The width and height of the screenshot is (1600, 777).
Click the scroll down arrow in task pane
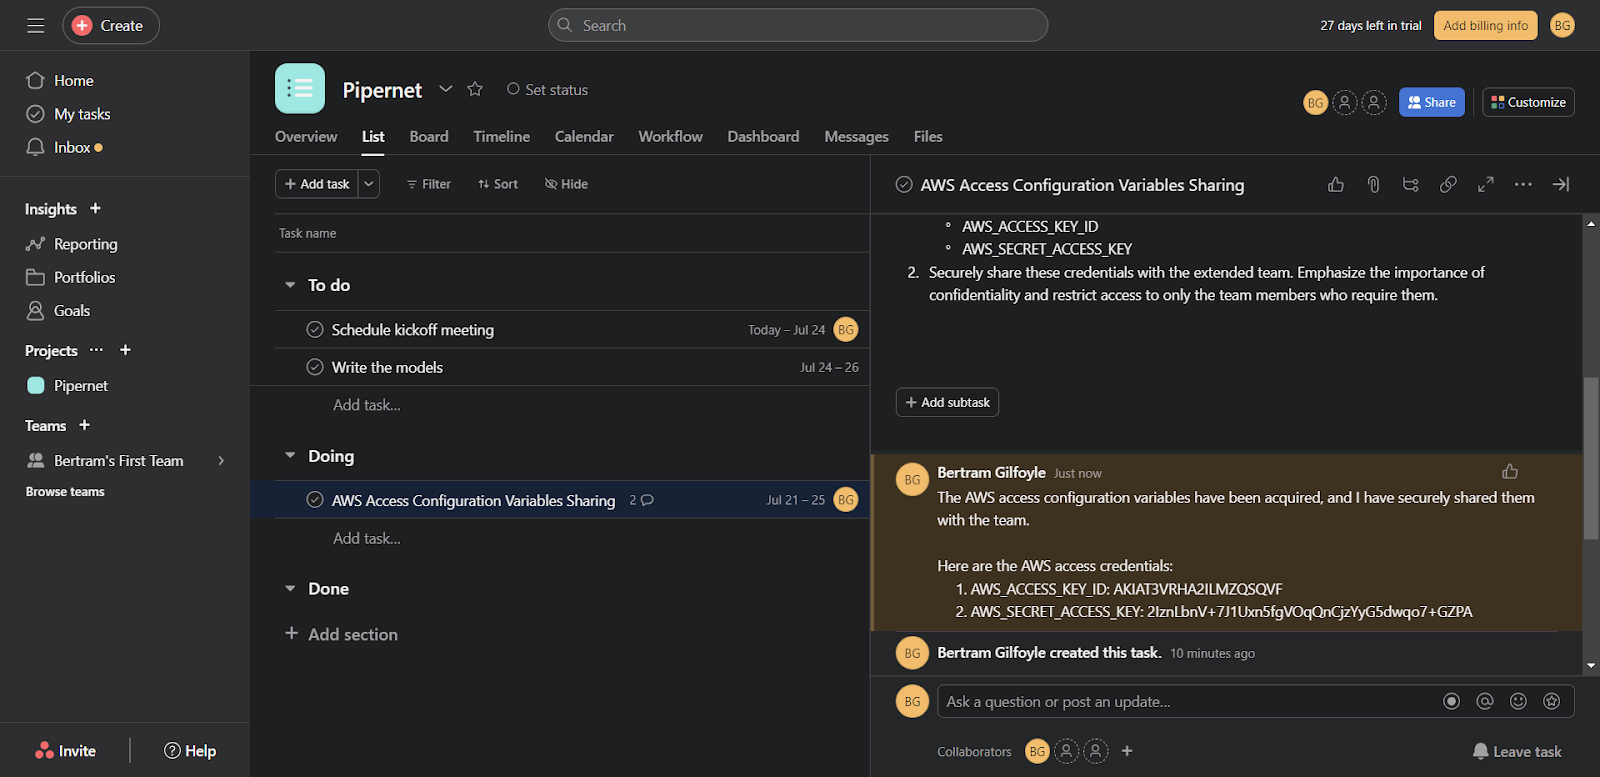[1591, 665]
